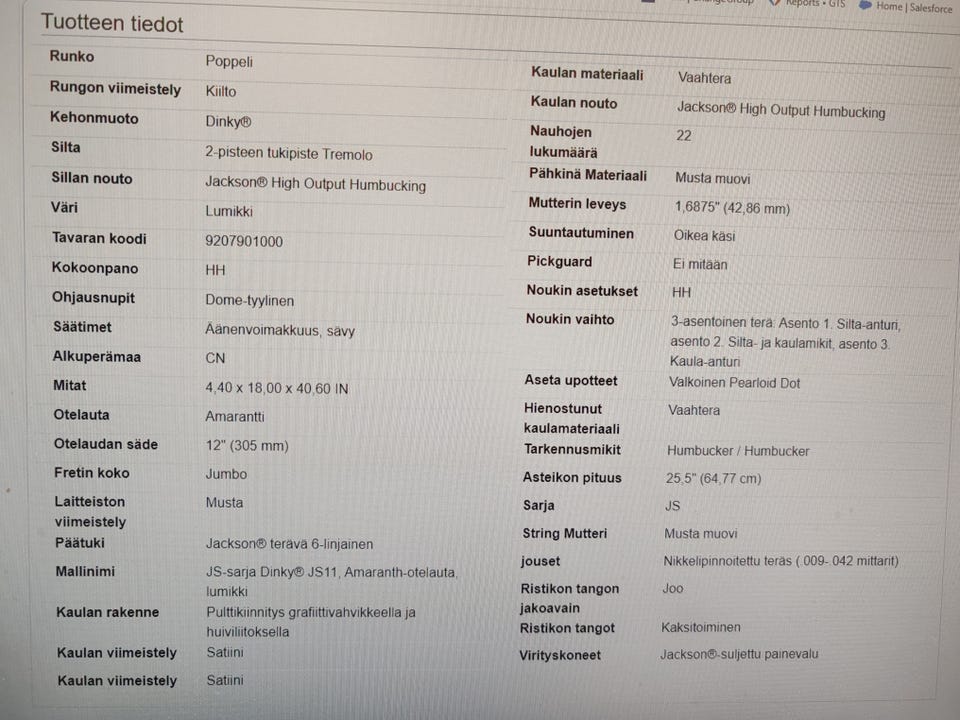Click the 'Väri' label

click(x=64, y=208)
